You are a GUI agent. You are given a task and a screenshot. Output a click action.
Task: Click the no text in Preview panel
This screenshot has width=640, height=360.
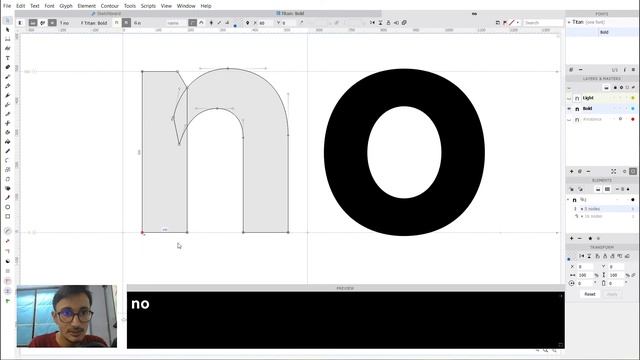[140, 304]
